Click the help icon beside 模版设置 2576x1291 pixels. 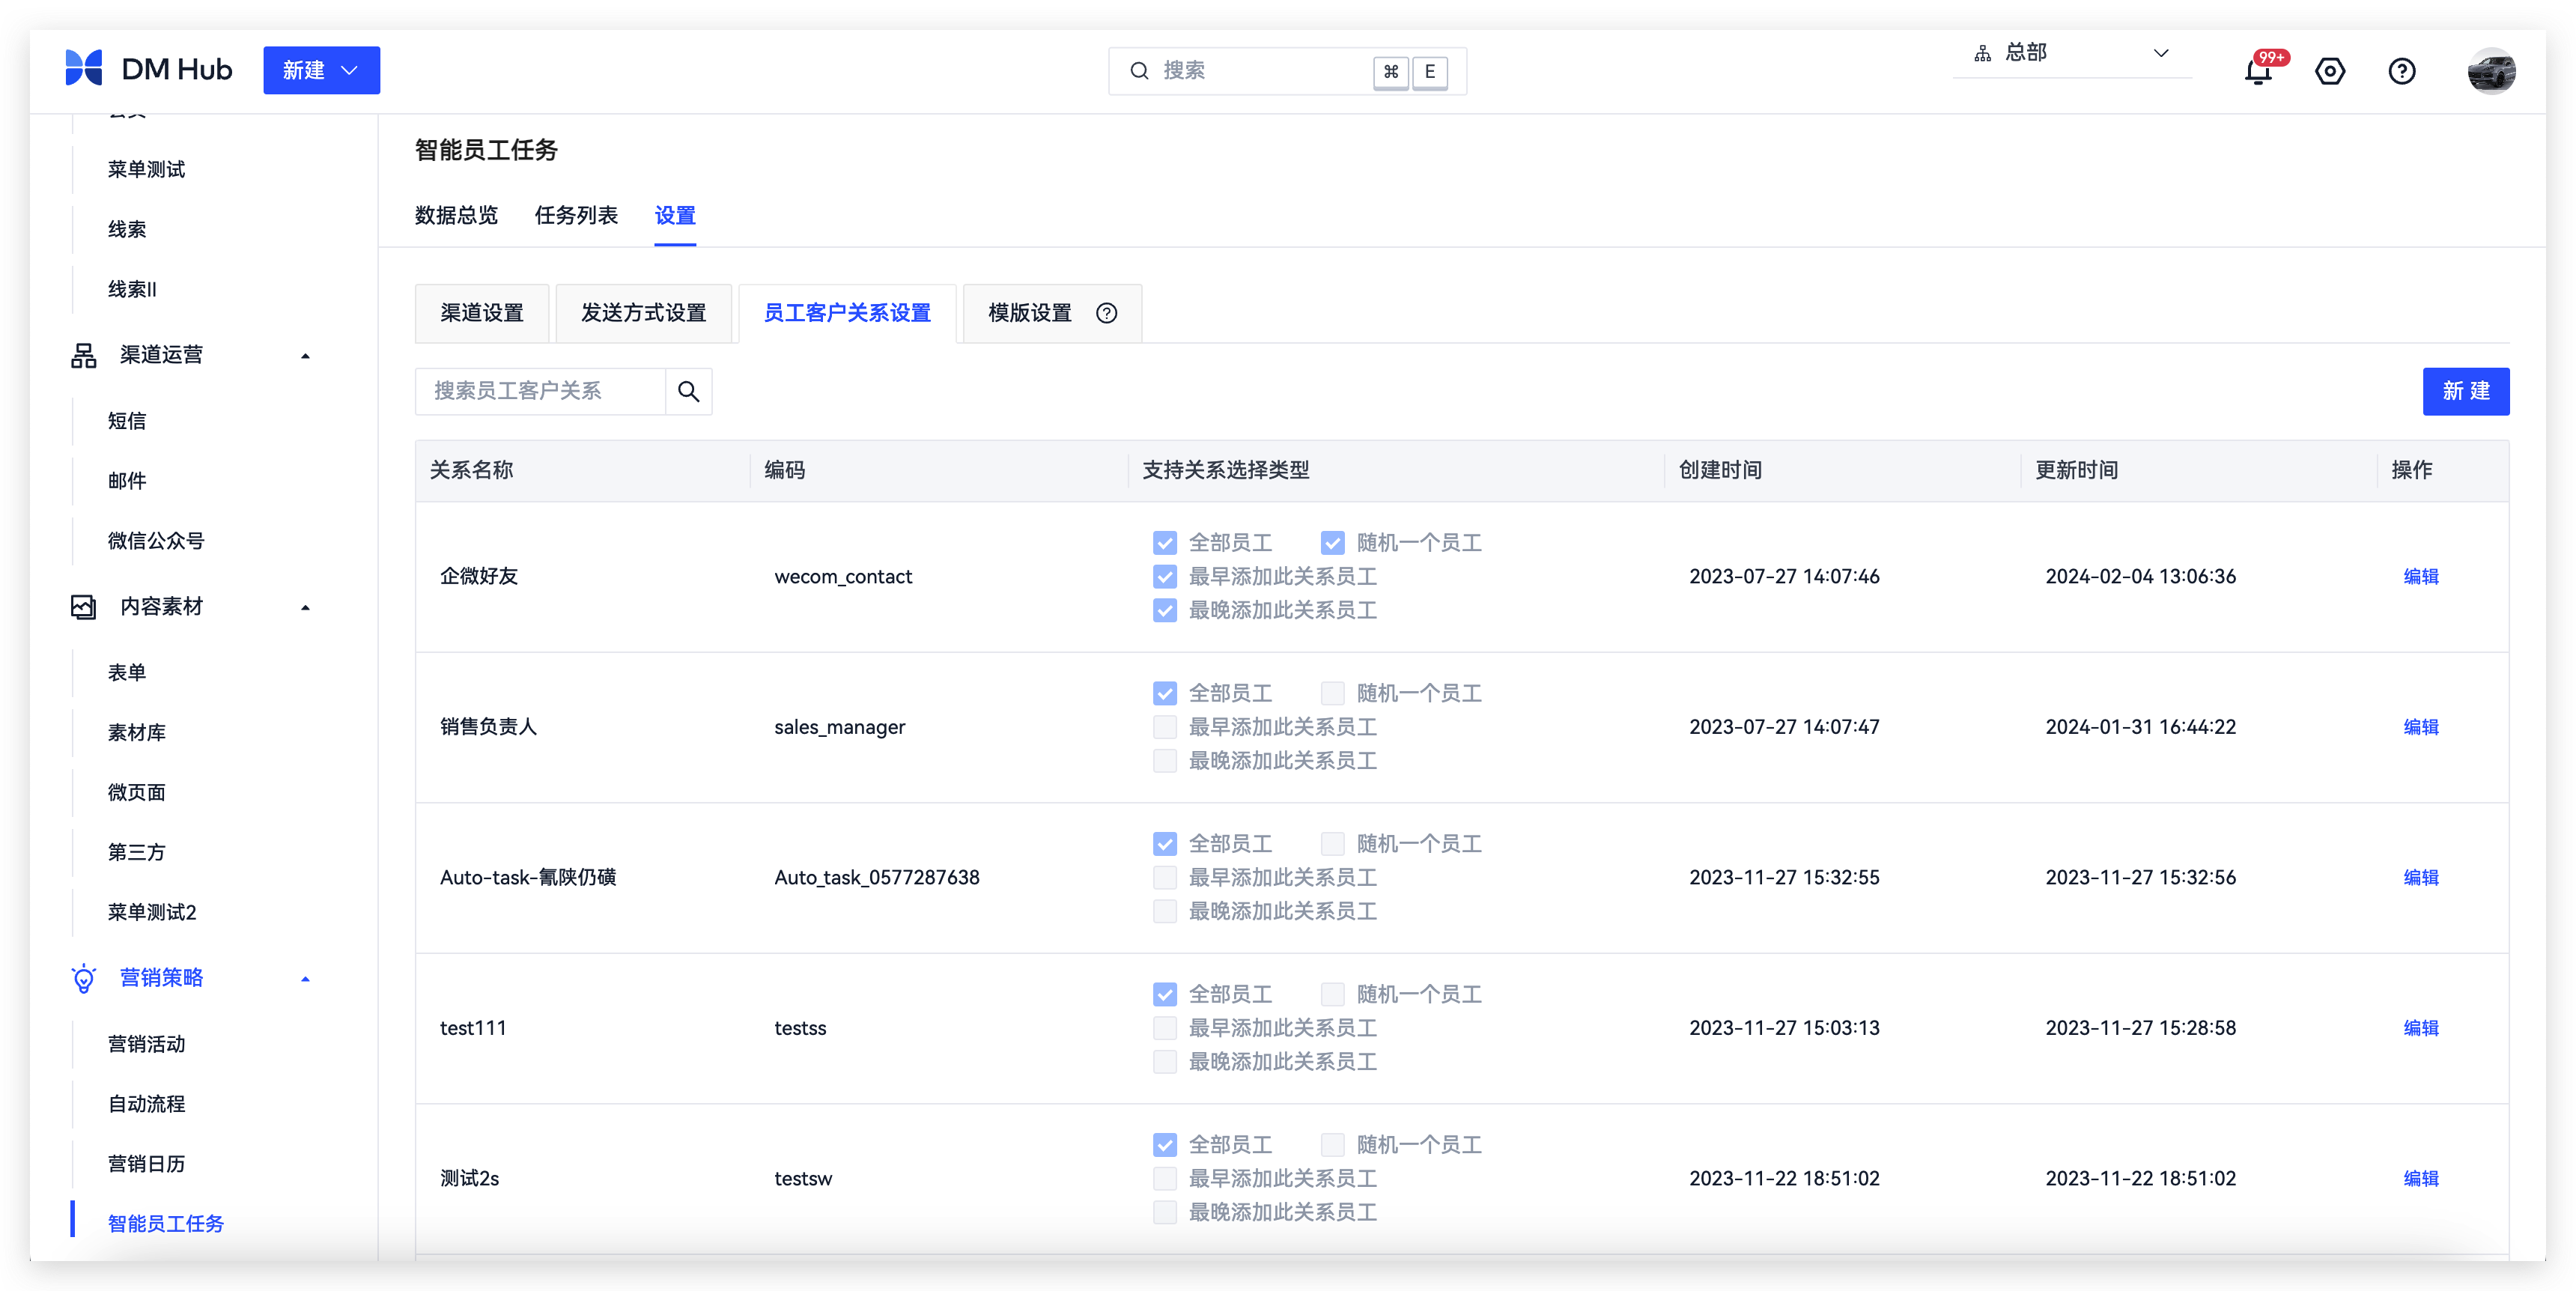point(1106,313)
